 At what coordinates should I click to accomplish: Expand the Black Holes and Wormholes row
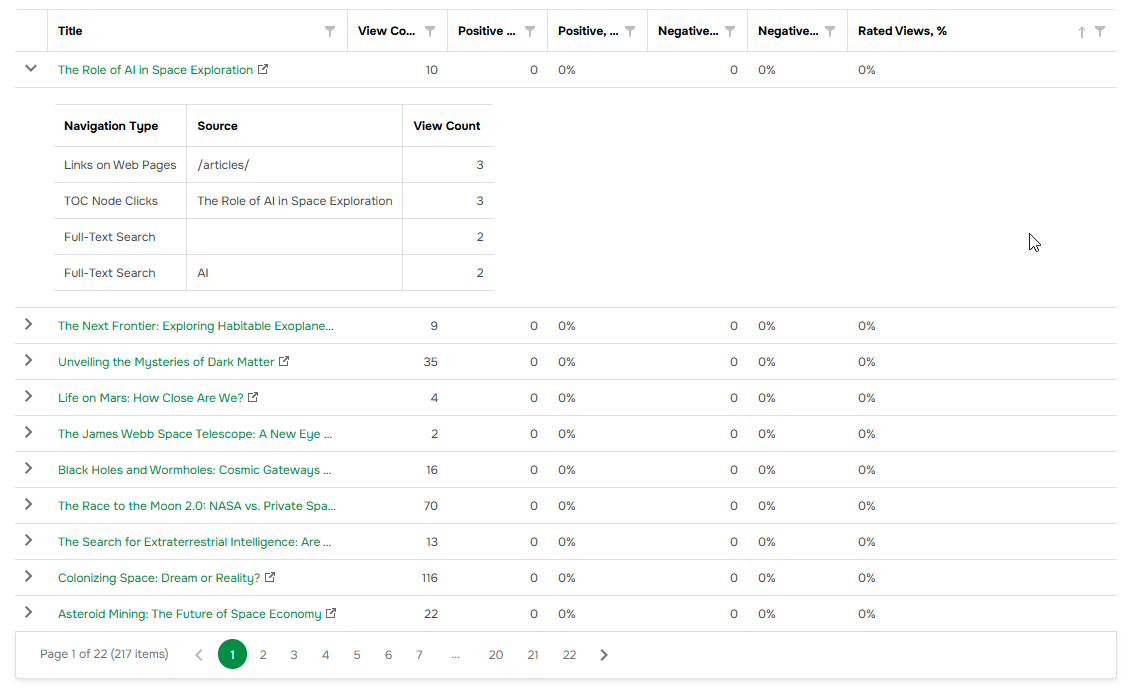(29, 469)
